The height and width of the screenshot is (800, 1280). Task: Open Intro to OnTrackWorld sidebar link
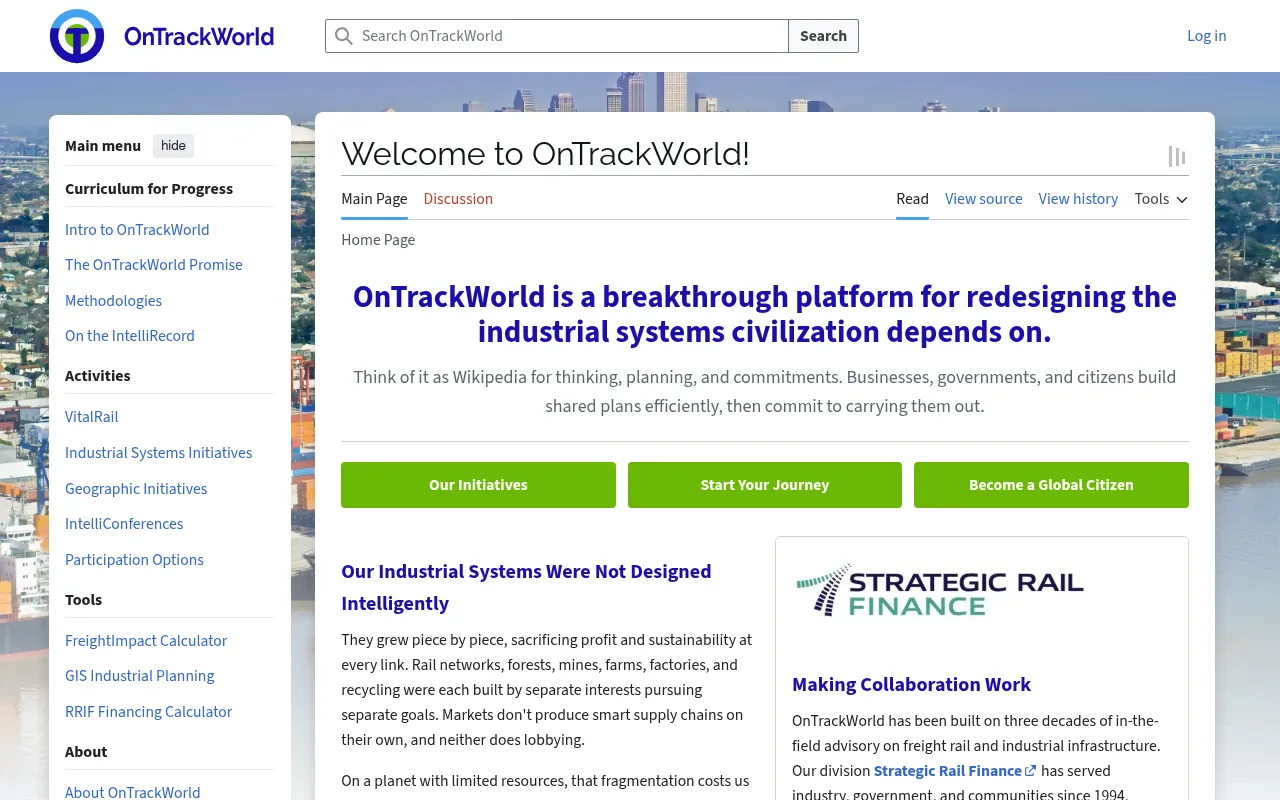(x=137, y=230)
